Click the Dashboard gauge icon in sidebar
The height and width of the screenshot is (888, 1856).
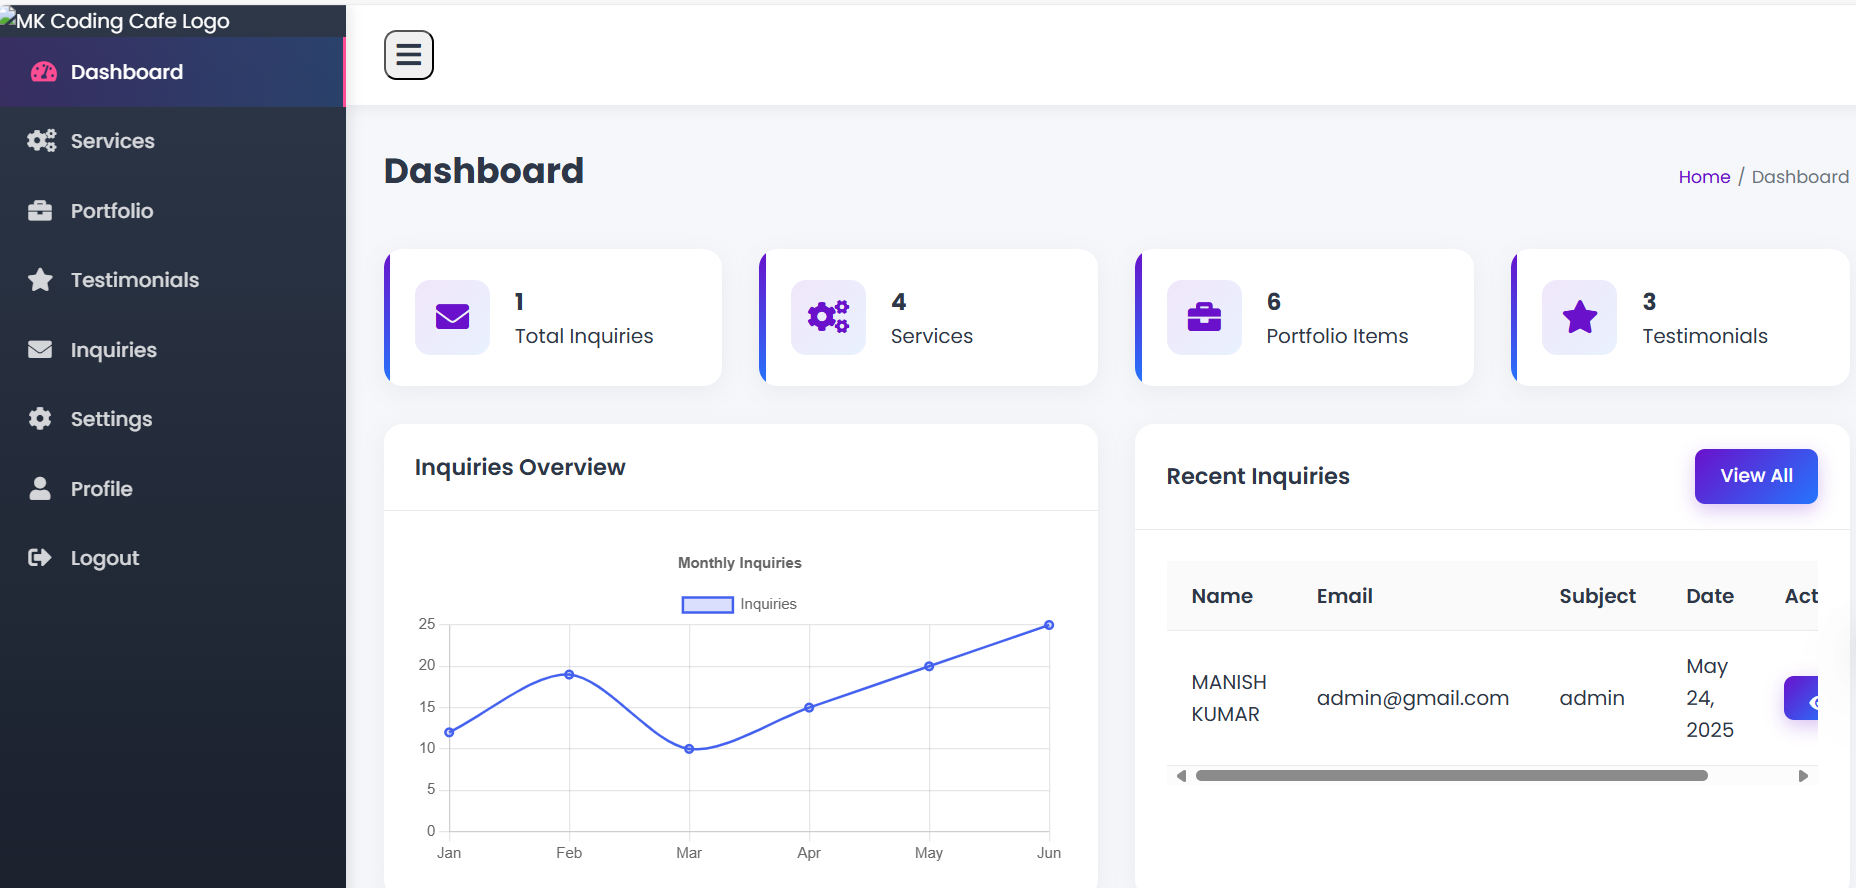(44, 72)
